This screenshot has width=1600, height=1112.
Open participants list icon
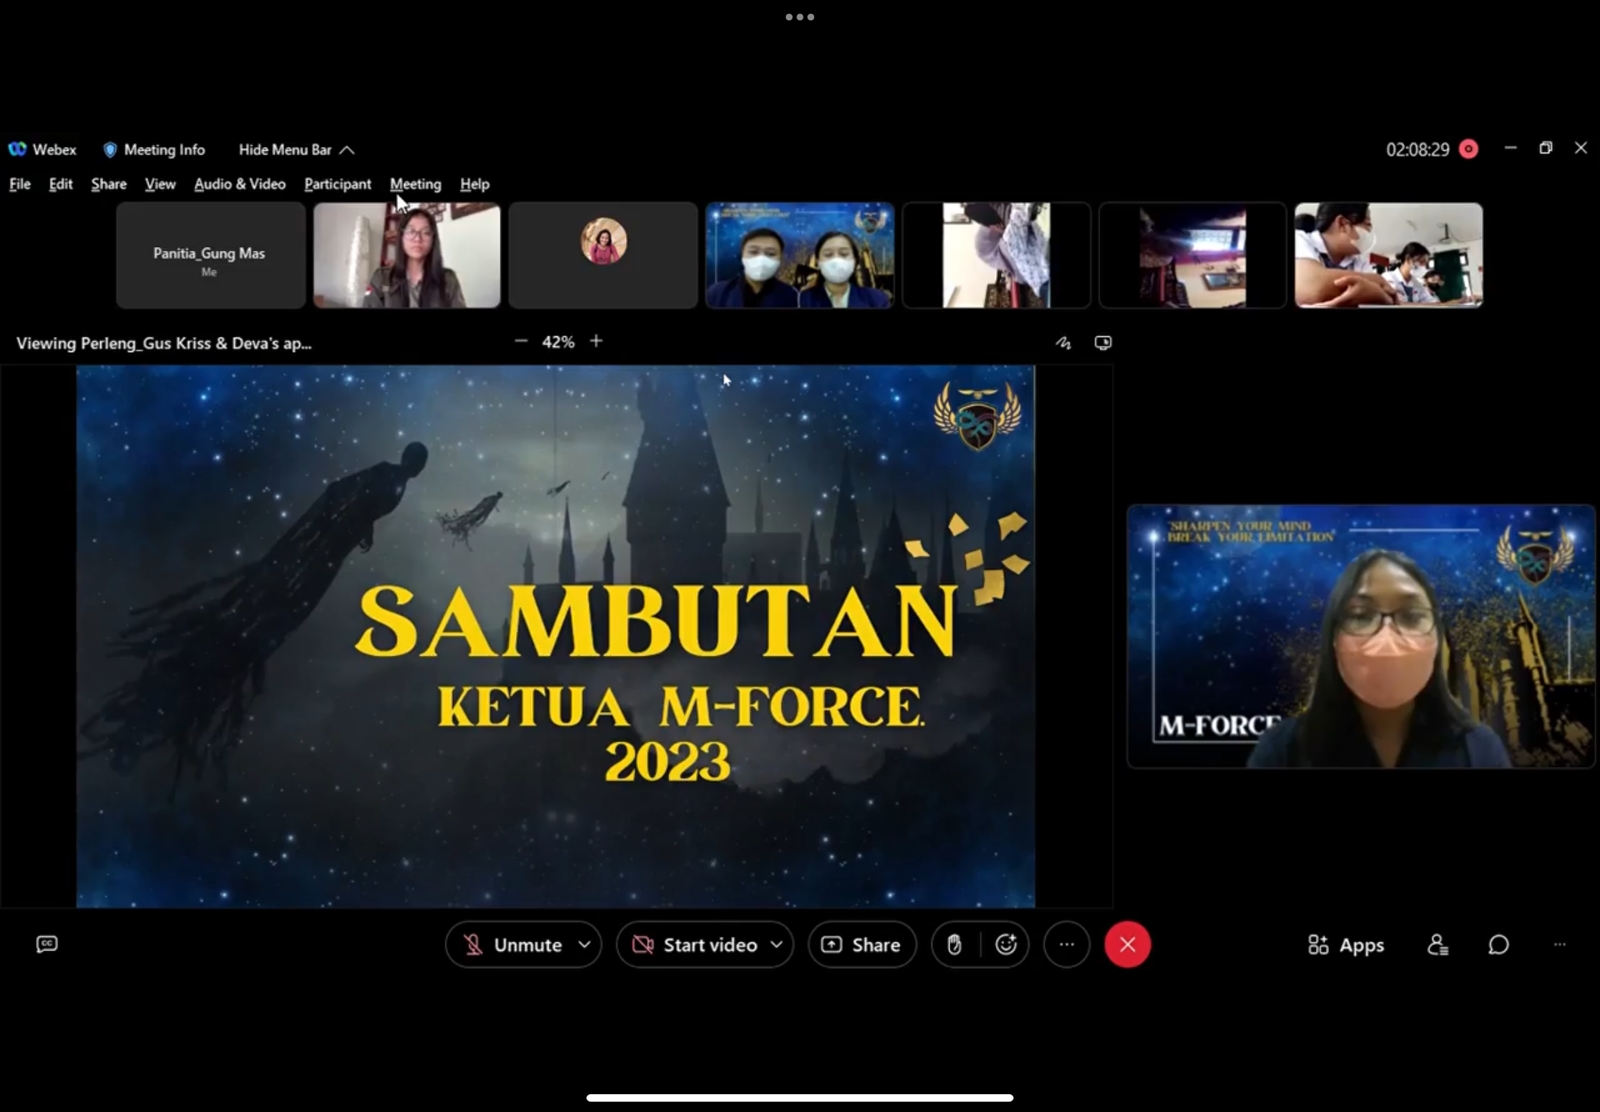click(x=1438, y=945)
